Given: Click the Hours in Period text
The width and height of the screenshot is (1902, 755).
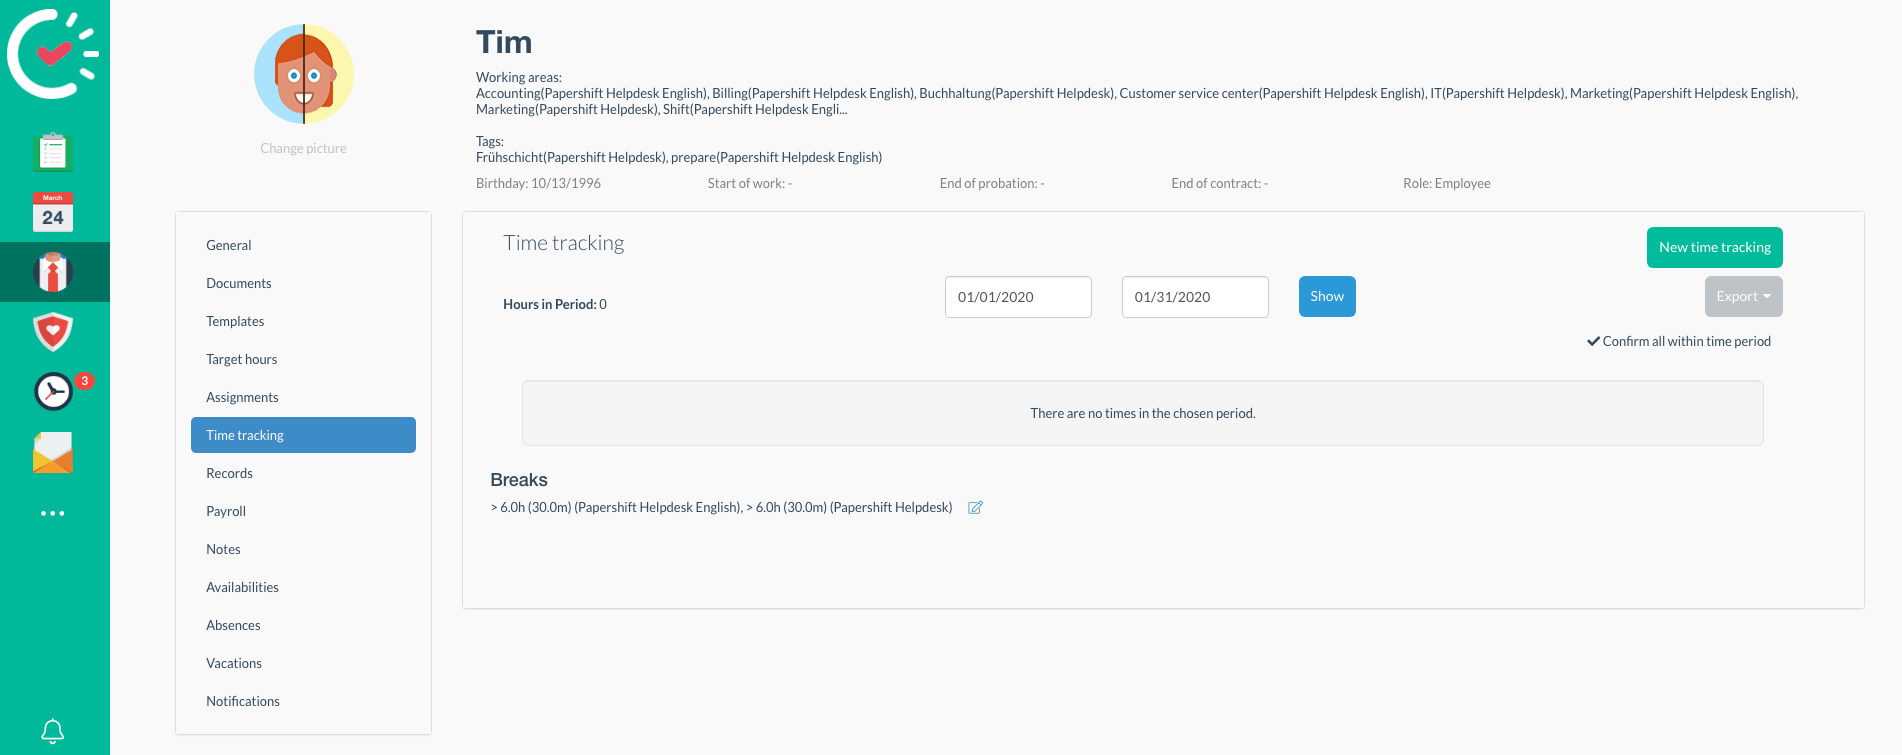Looking at the screenshot, I should coord(555,304).
